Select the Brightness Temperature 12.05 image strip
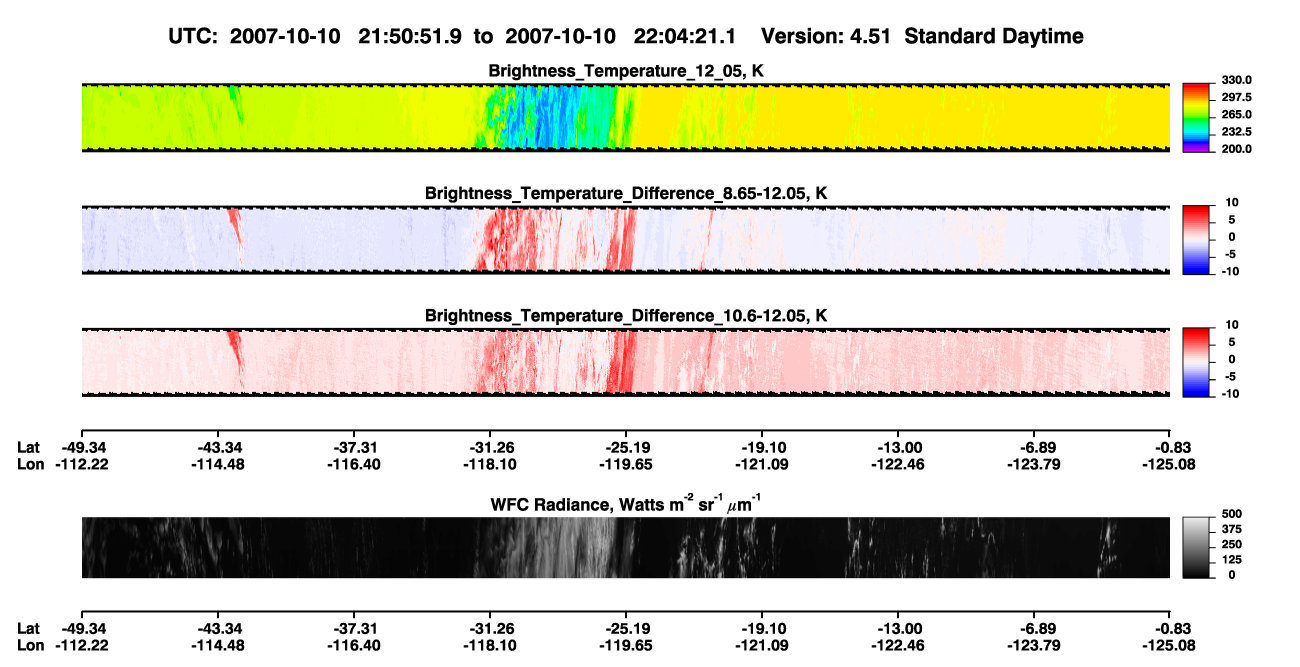The height and width of the screenshot is (667, 1300). pyautogui.click(x=625, y=118)
